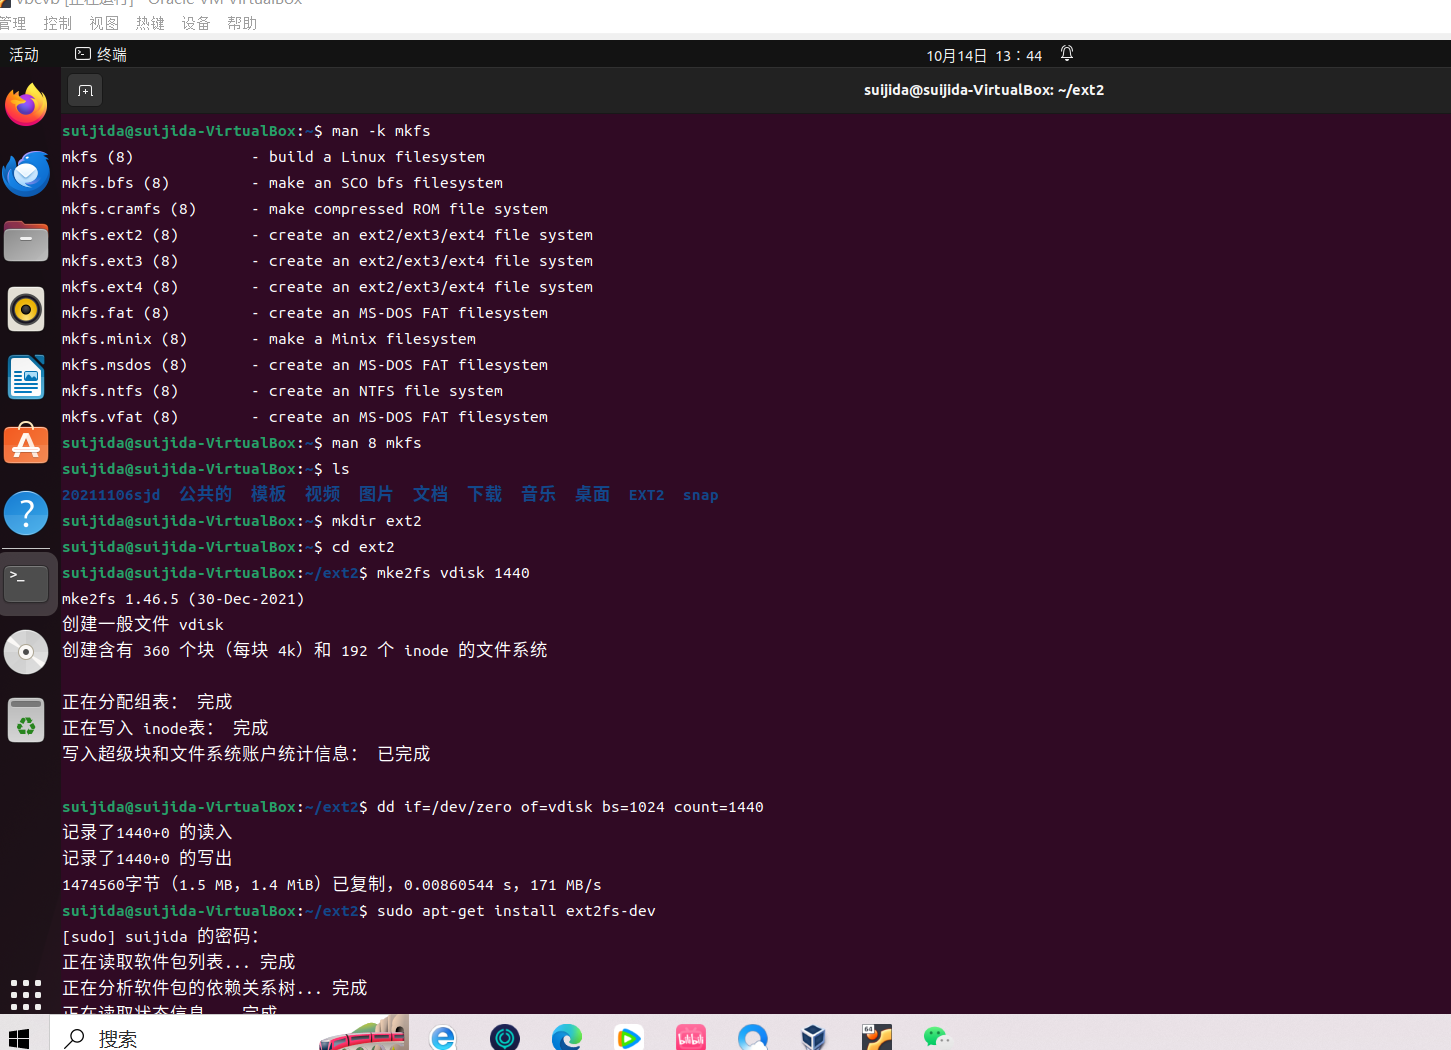Click the '创建一般文件 vdisk' output line
This screenshot has width=1451, height=1050.
click(x=143, y=624)
